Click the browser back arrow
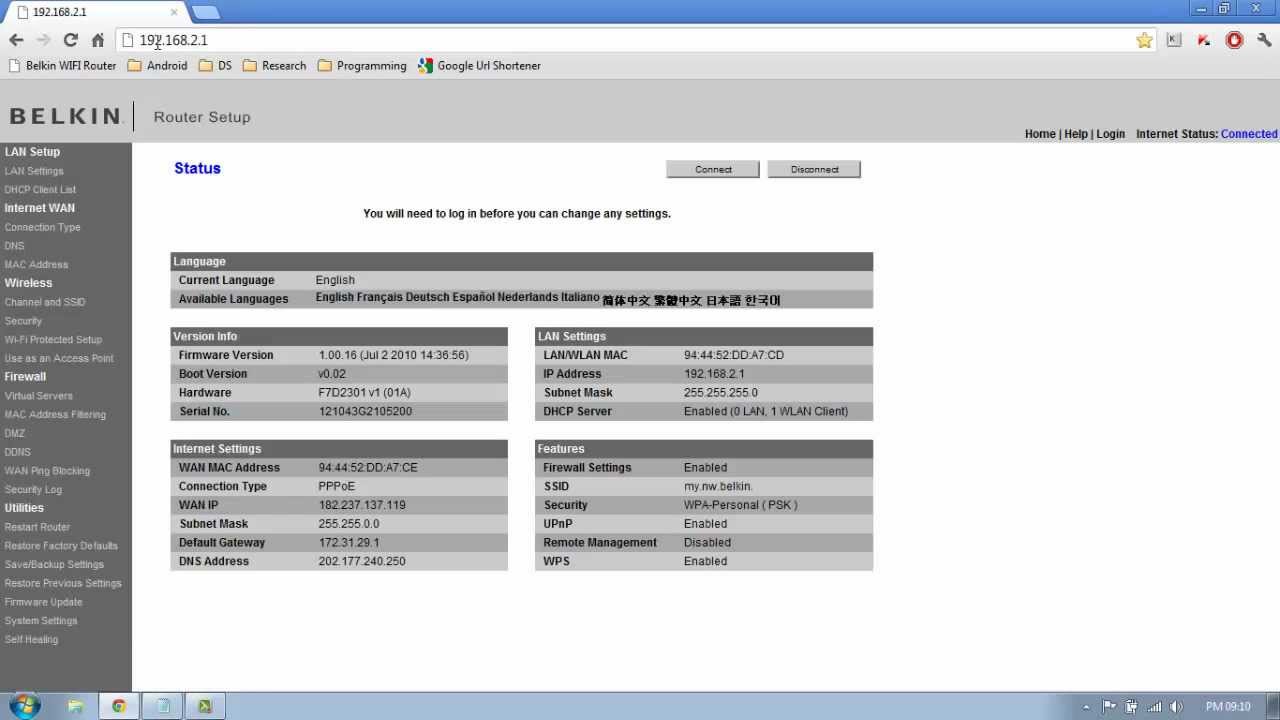 (16, 40)
